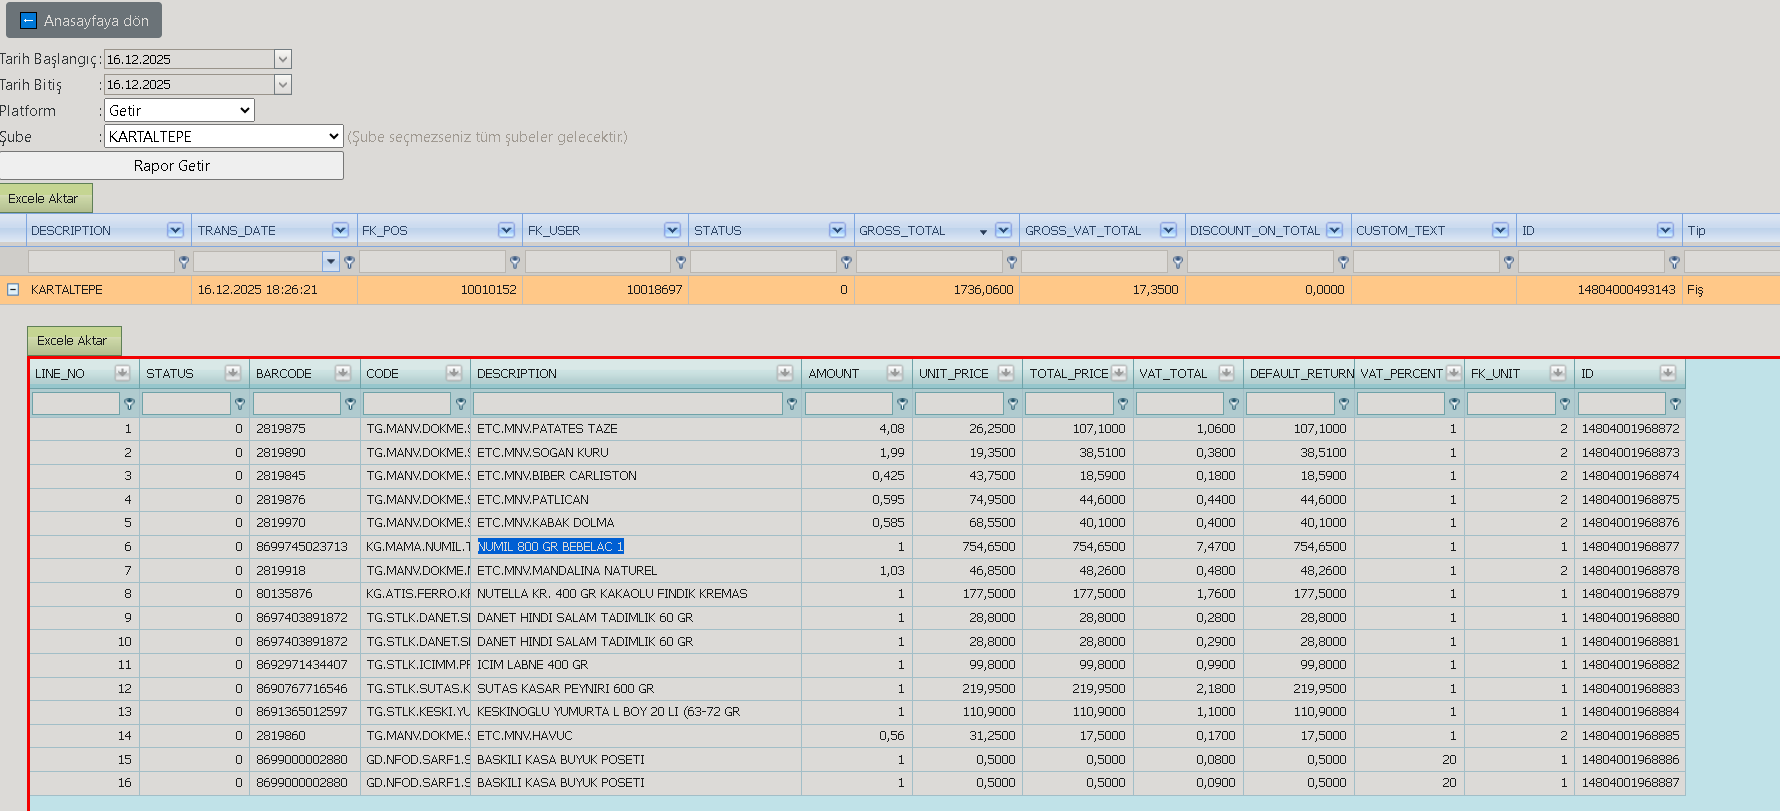This screenshot has width=1780, height=811.
Task: Open the TRANS_DATE column header dropdown
Action: 341,230
